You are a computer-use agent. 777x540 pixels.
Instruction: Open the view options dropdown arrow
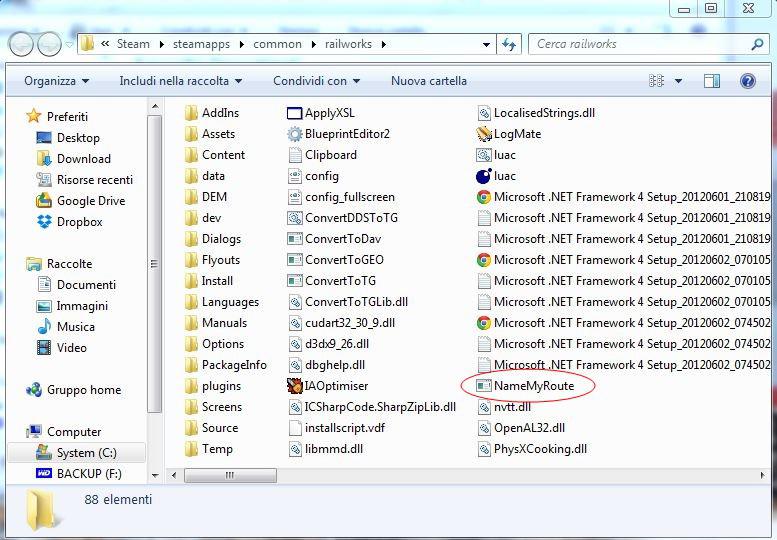point(678,81)
